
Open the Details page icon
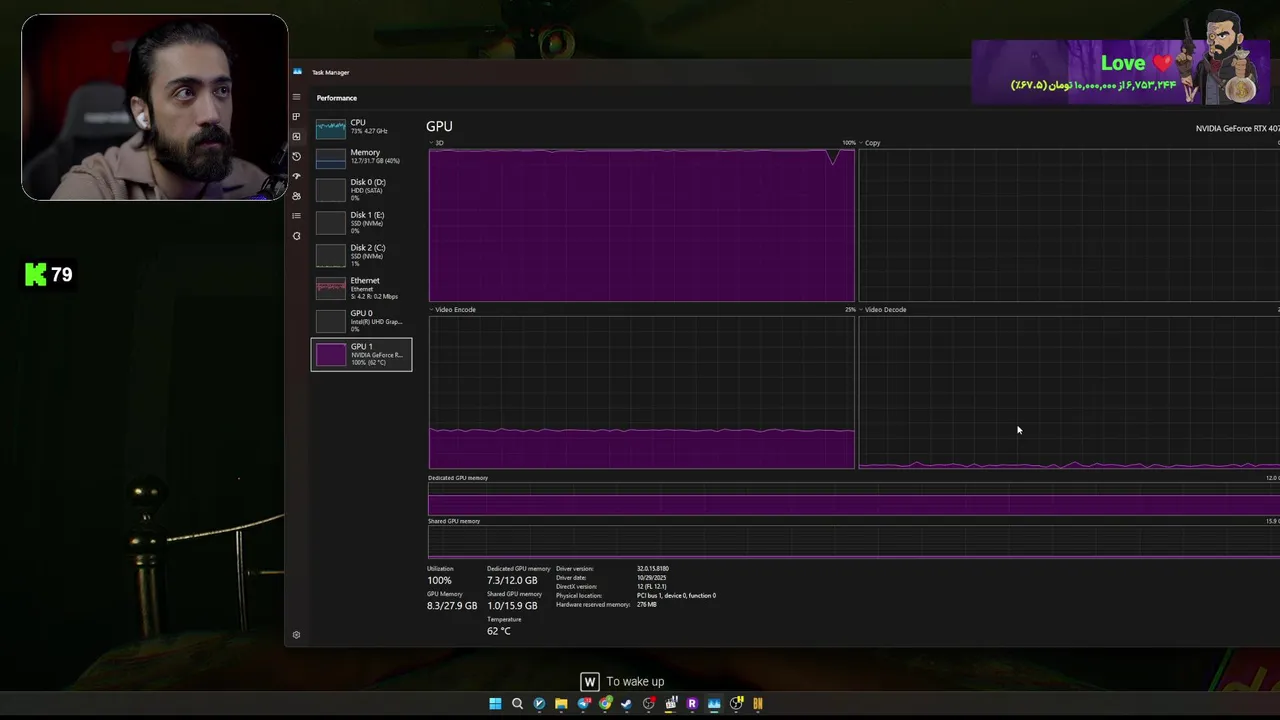coord(296,216)
